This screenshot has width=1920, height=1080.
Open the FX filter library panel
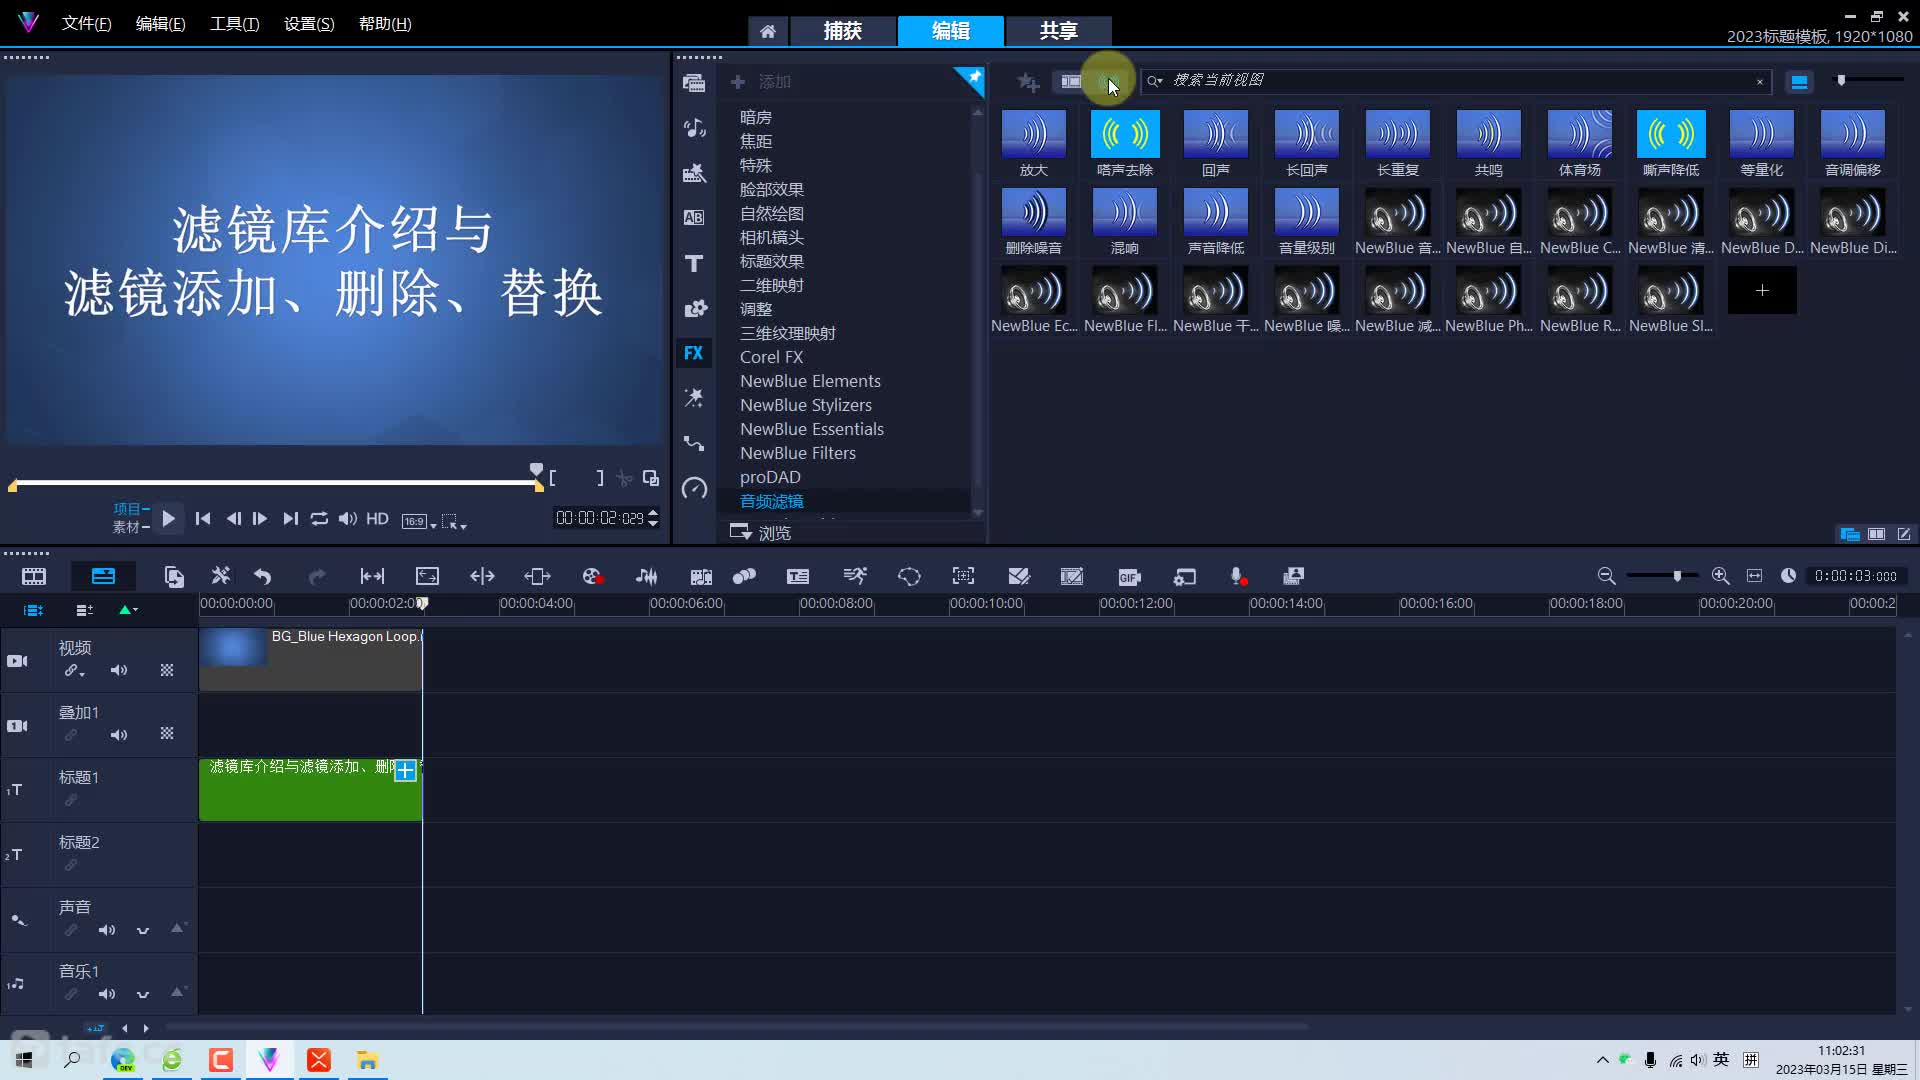coord(694,353)
